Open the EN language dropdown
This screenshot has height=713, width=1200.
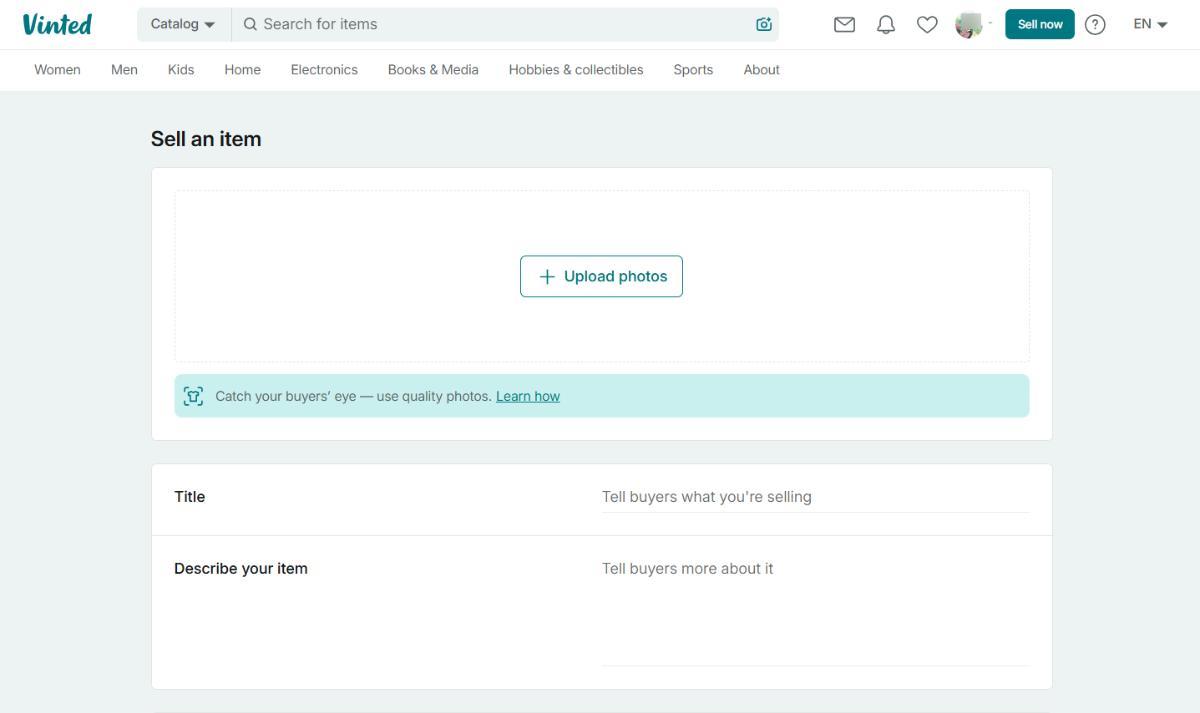(x=1150, y=24)
